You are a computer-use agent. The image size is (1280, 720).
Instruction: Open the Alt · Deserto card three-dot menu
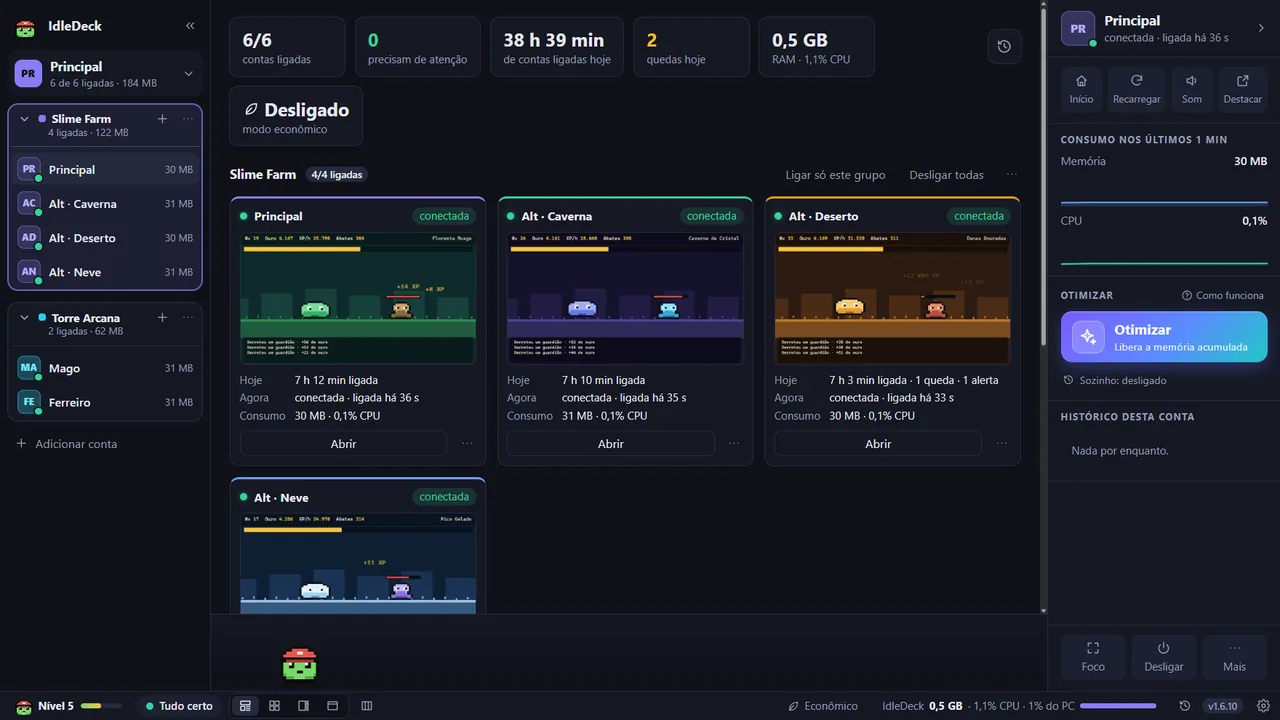click(x=1001, y=443)
